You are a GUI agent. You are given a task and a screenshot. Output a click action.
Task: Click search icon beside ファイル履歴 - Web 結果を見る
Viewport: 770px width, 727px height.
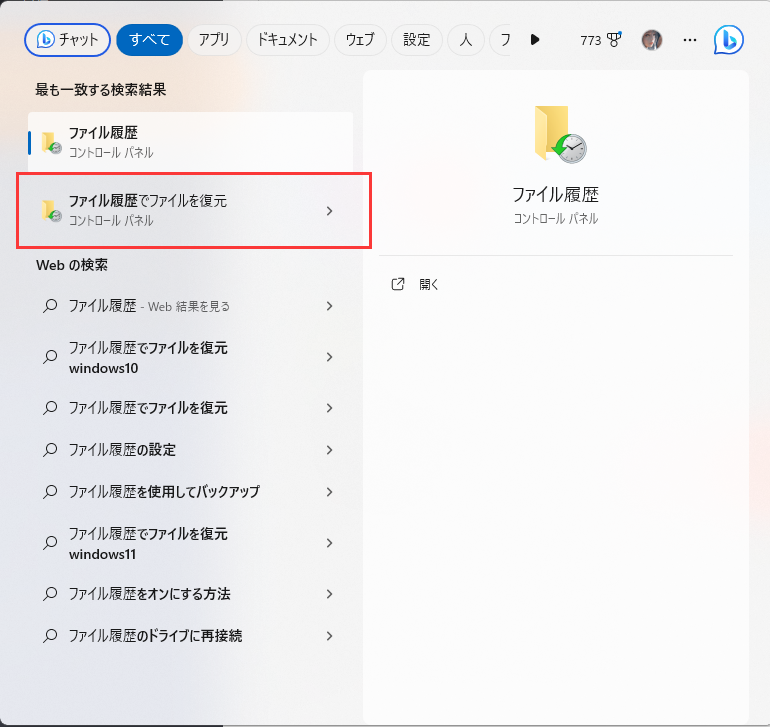50,306
